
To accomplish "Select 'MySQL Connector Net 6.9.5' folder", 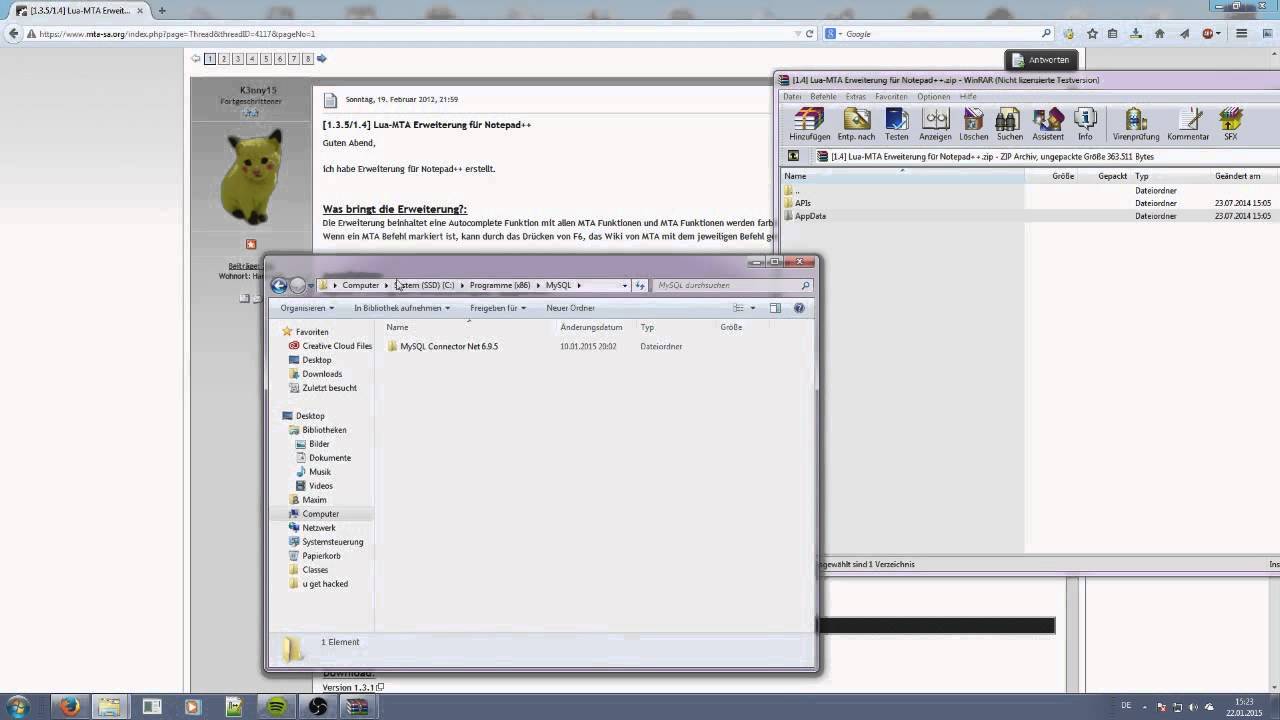I will tap(449, 346).
